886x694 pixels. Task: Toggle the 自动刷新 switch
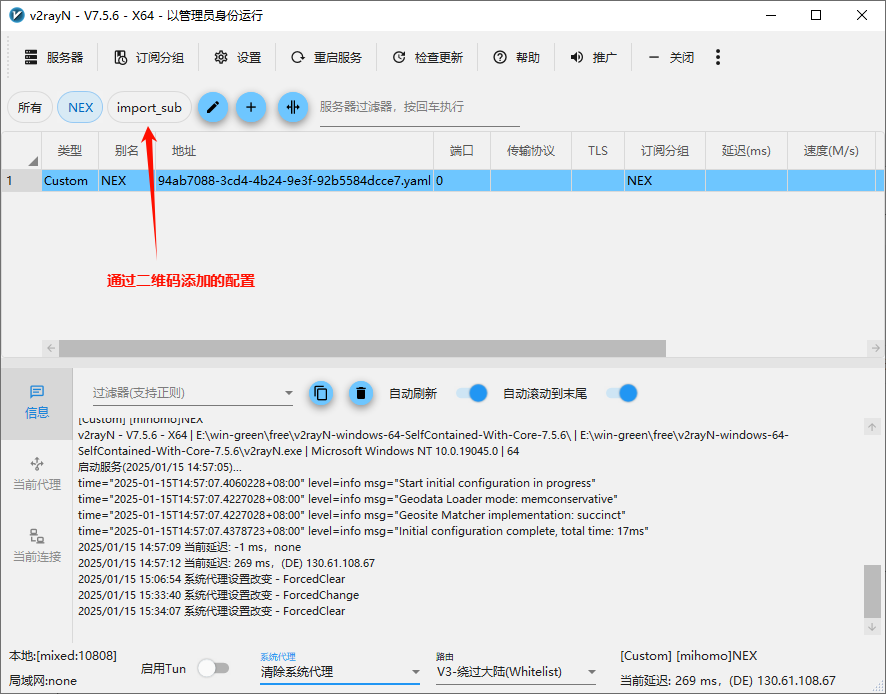pyautogui.click(x=471, y=393)
